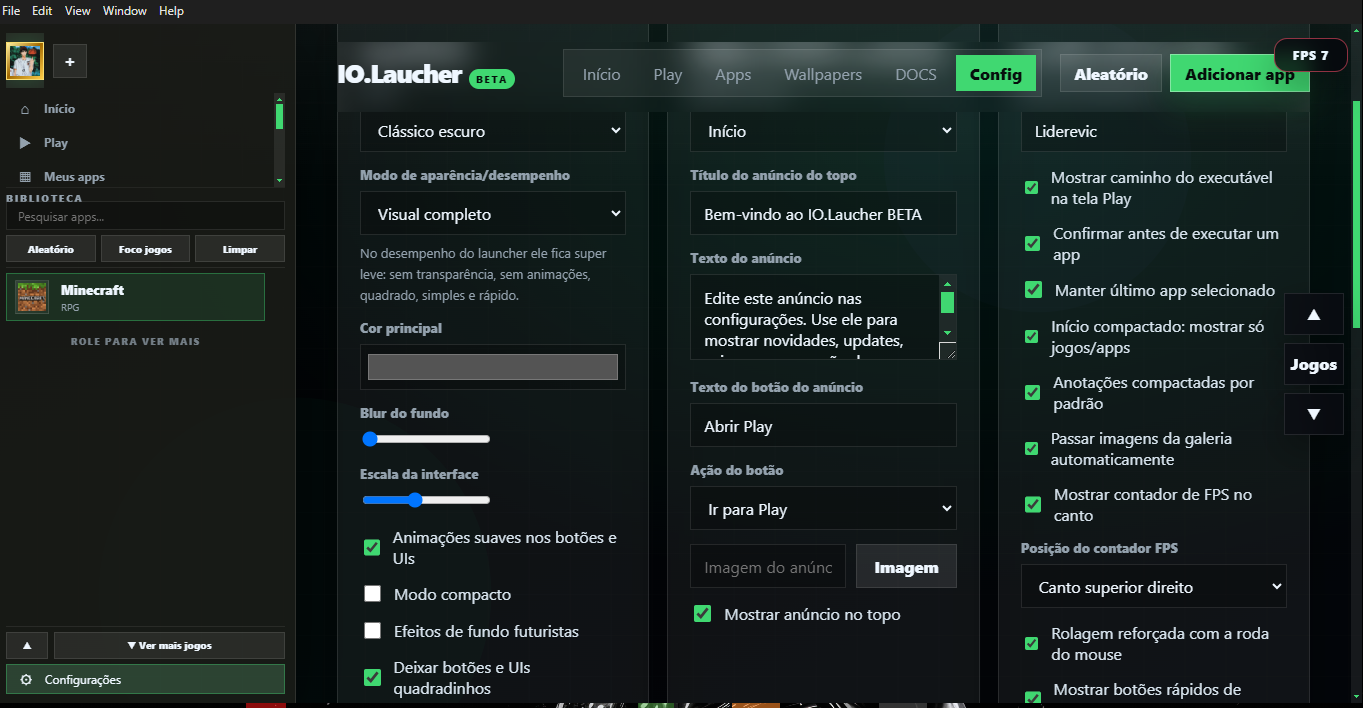Disable Mostrar contador de FPS no canto
Image resolution: width=1363 pixels, height=708 pixels.
point(1033,505)
